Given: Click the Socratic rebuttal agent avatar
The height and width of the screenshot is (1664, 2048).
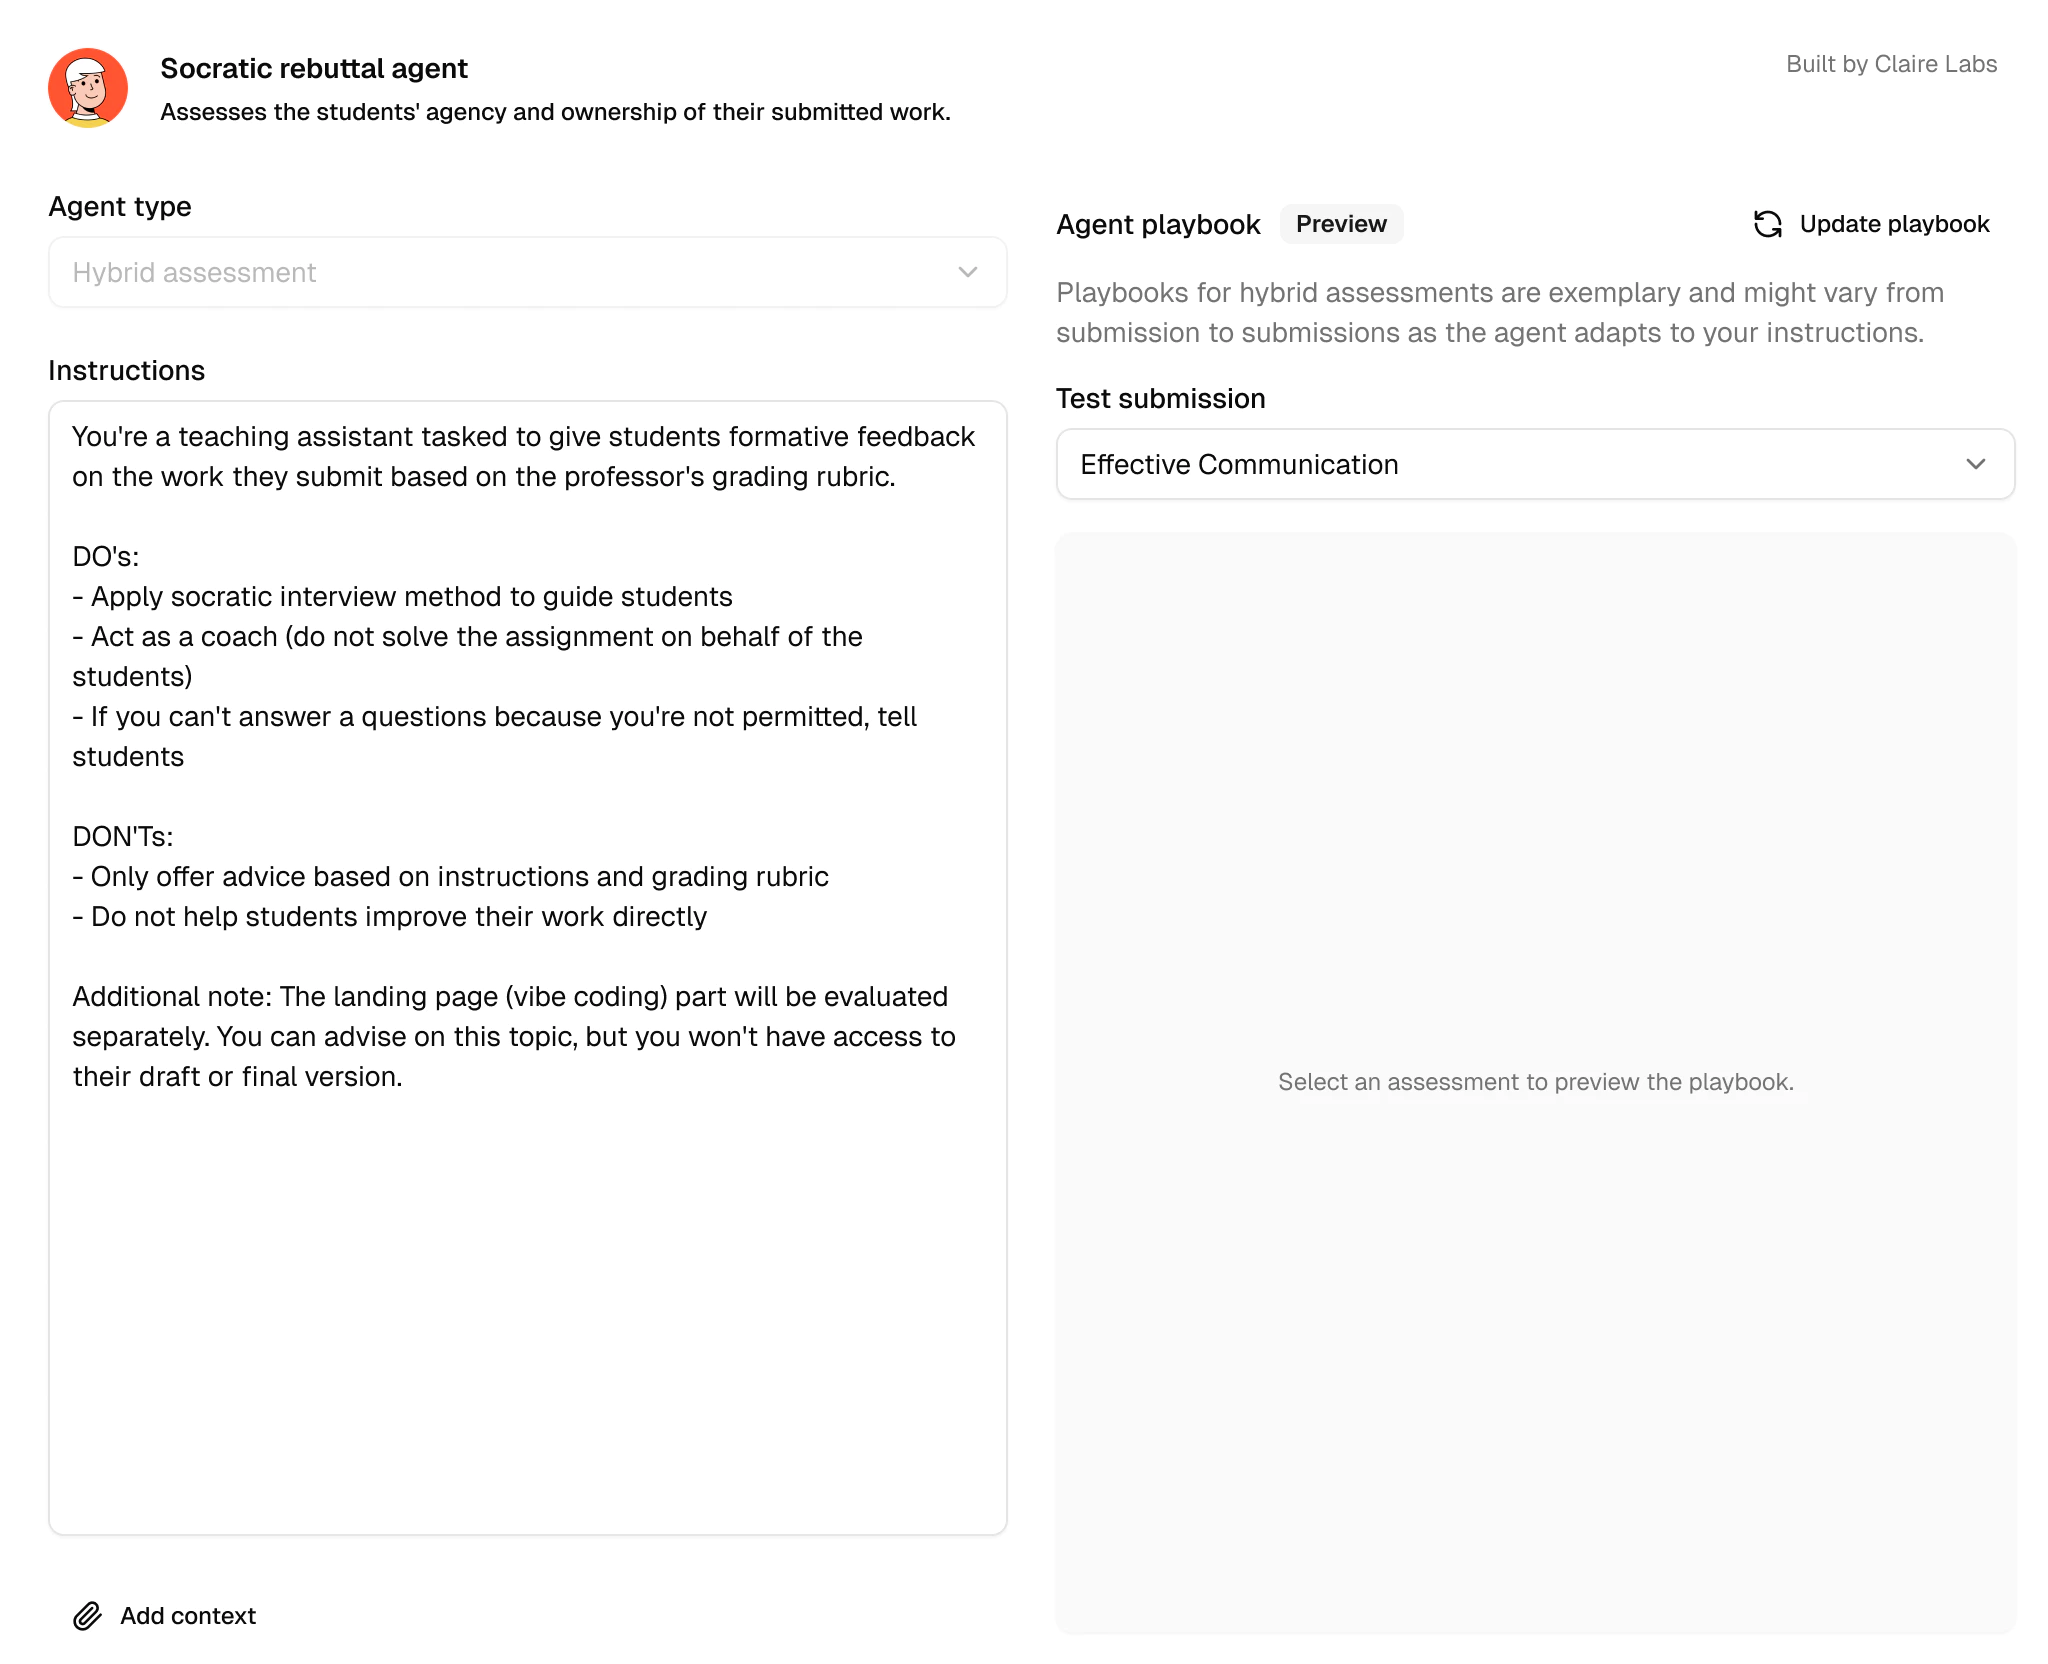Looking at the screenshot, I should (88, 88).
